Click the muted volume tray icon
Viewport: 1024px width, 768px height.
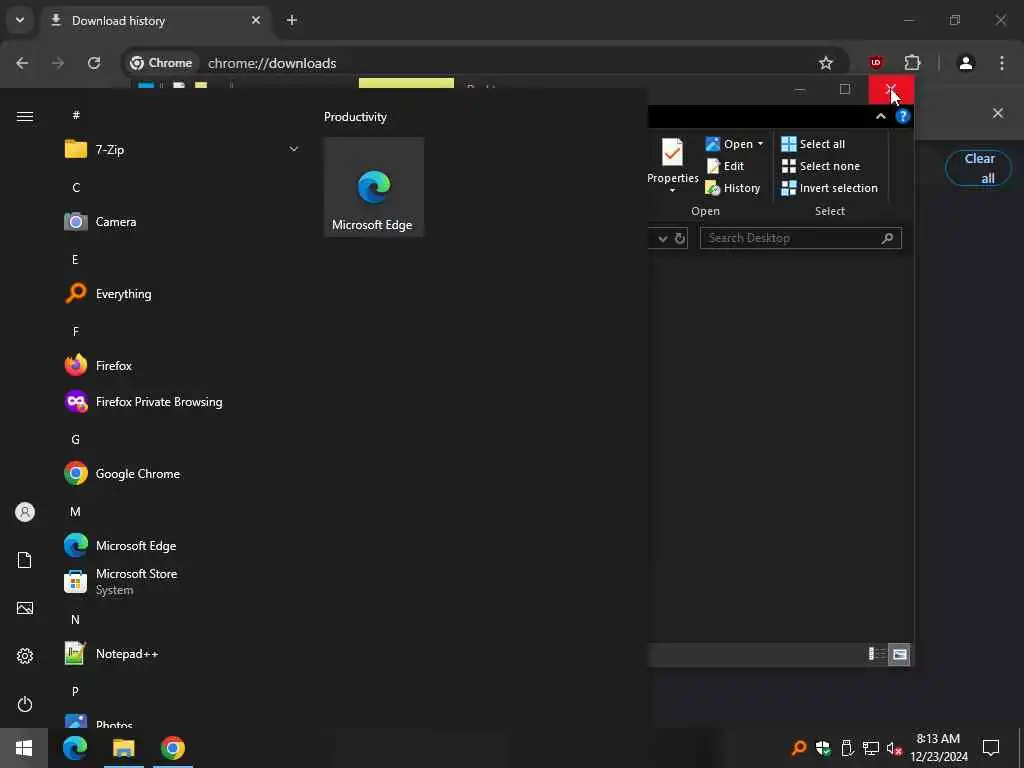click(894, 748)
